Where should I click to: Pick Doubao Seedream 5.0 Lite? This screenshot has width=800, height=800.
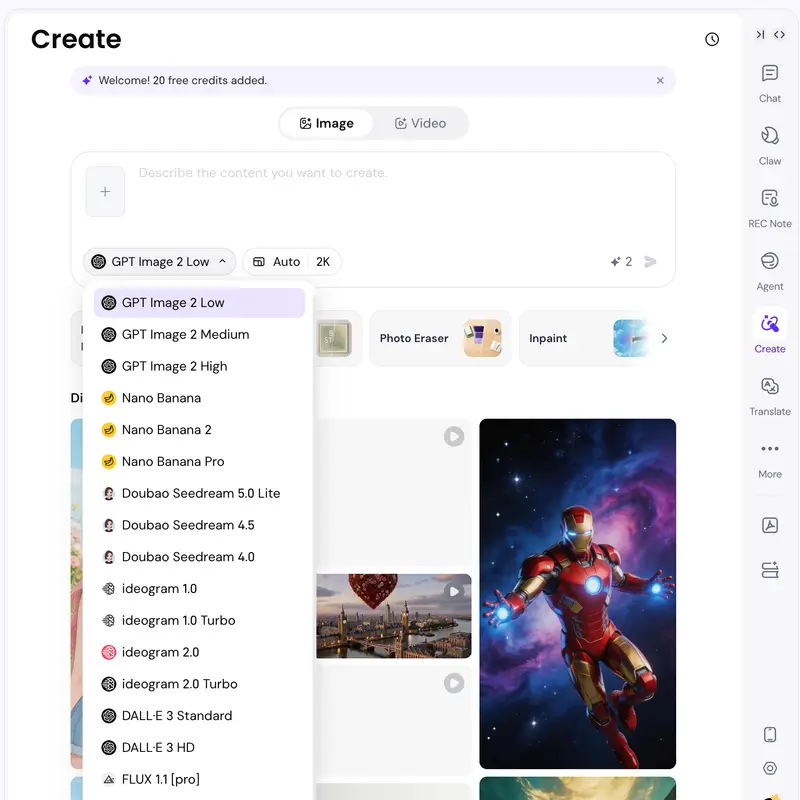(x=199, y=493)
